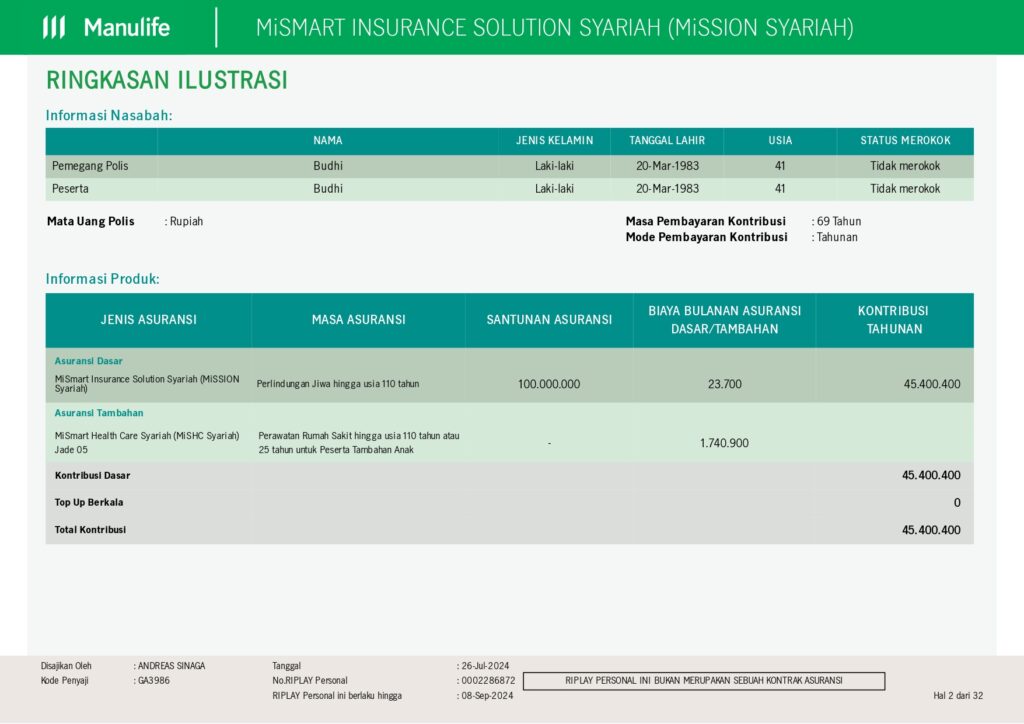Select the "Informasi Produk:" section label
Viewport: 1024px width, 724px height.
coord(103,279)
